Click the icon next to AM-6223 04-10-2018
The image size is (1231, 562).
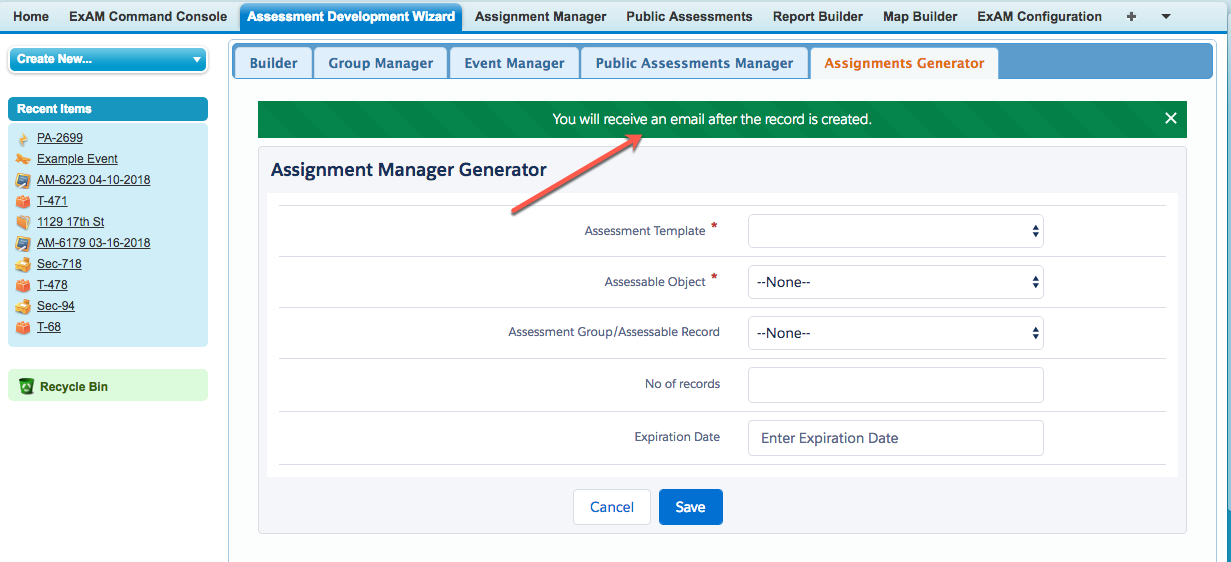click(22, 181)
